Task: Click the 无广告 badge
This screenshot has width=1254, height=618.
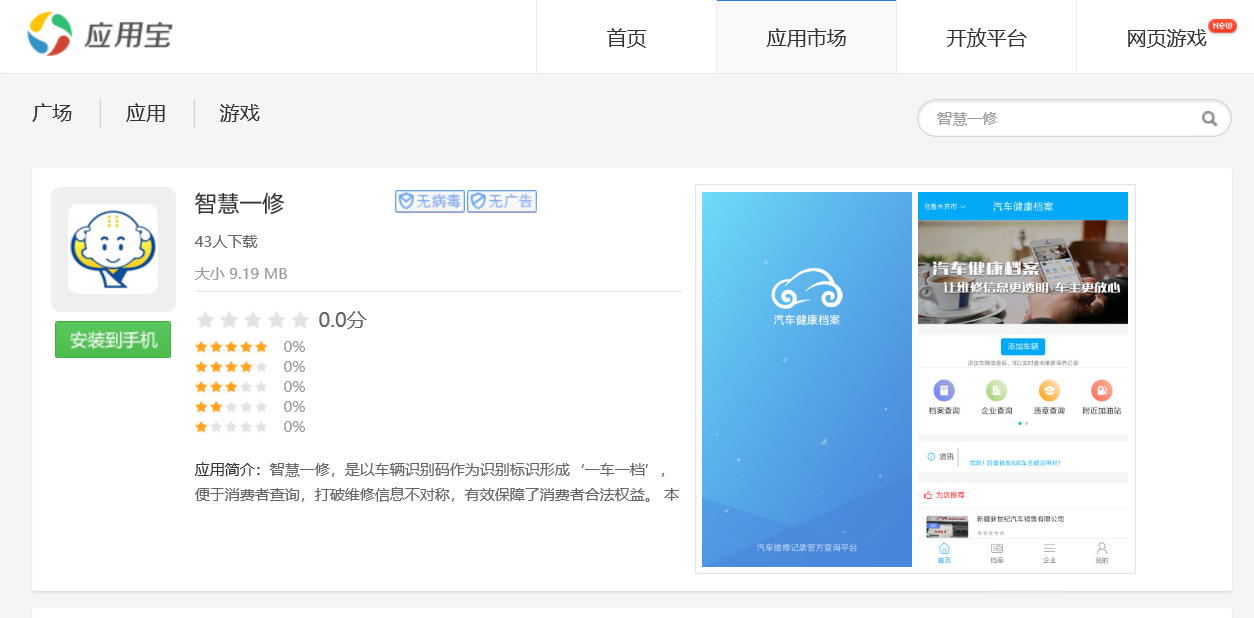Action: pyautogui.click(x=502, y=201)
